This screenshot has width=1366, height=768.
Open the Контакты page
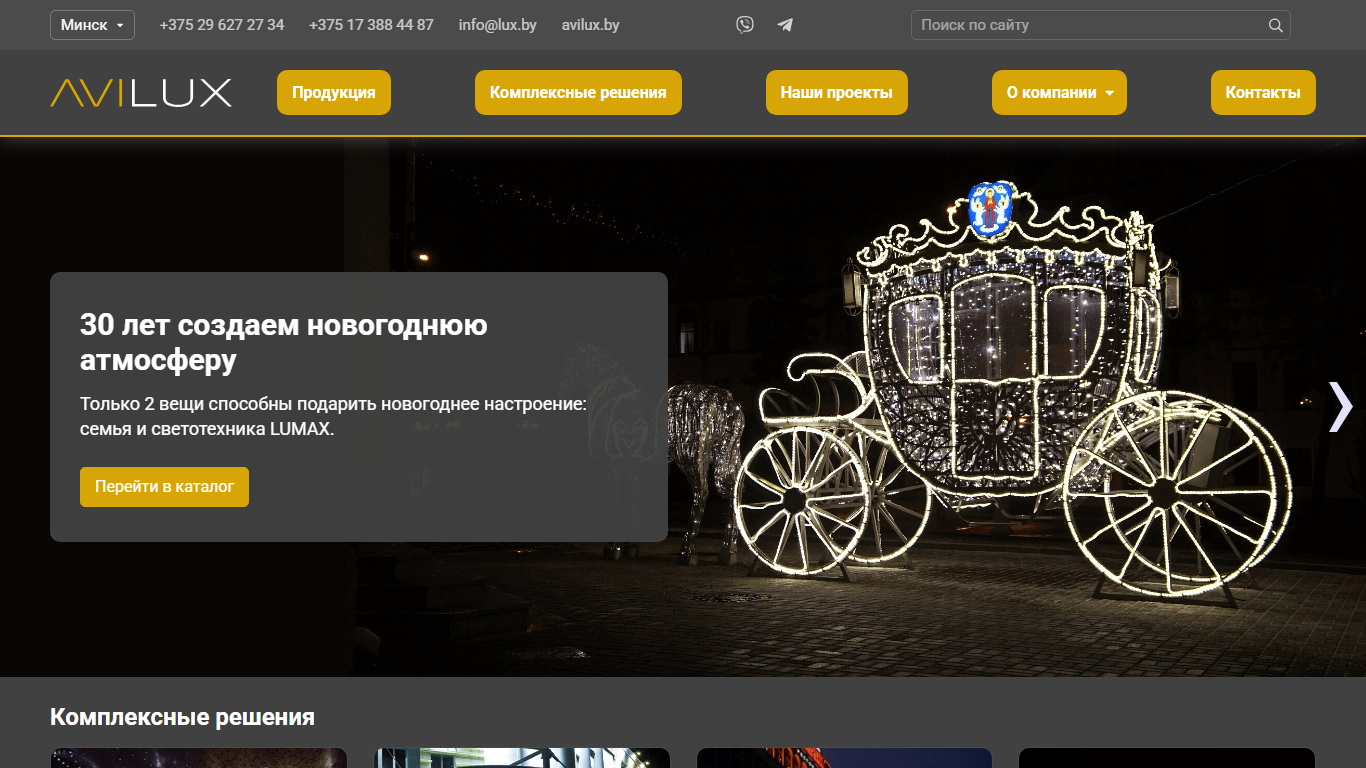coord(1263,93)
